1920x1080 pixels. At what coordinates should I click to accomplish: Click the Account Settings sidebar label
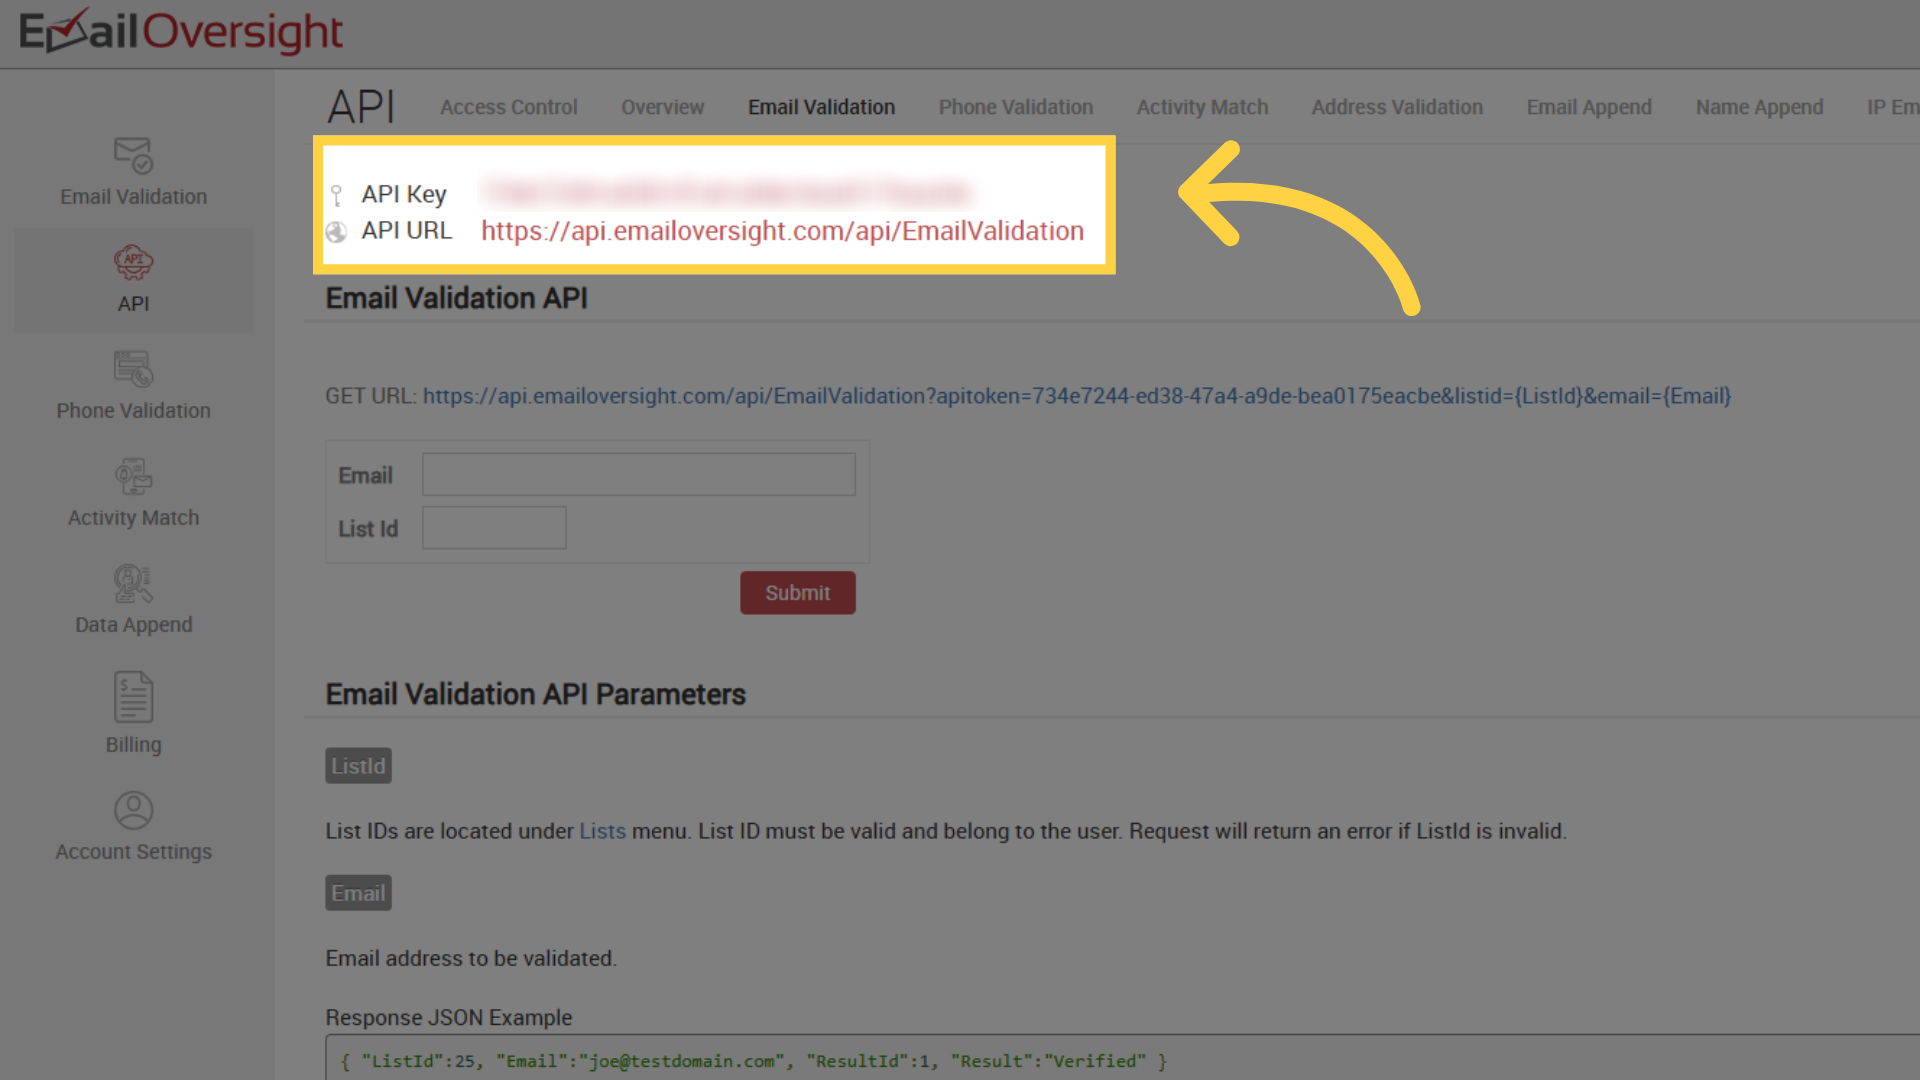133,852
